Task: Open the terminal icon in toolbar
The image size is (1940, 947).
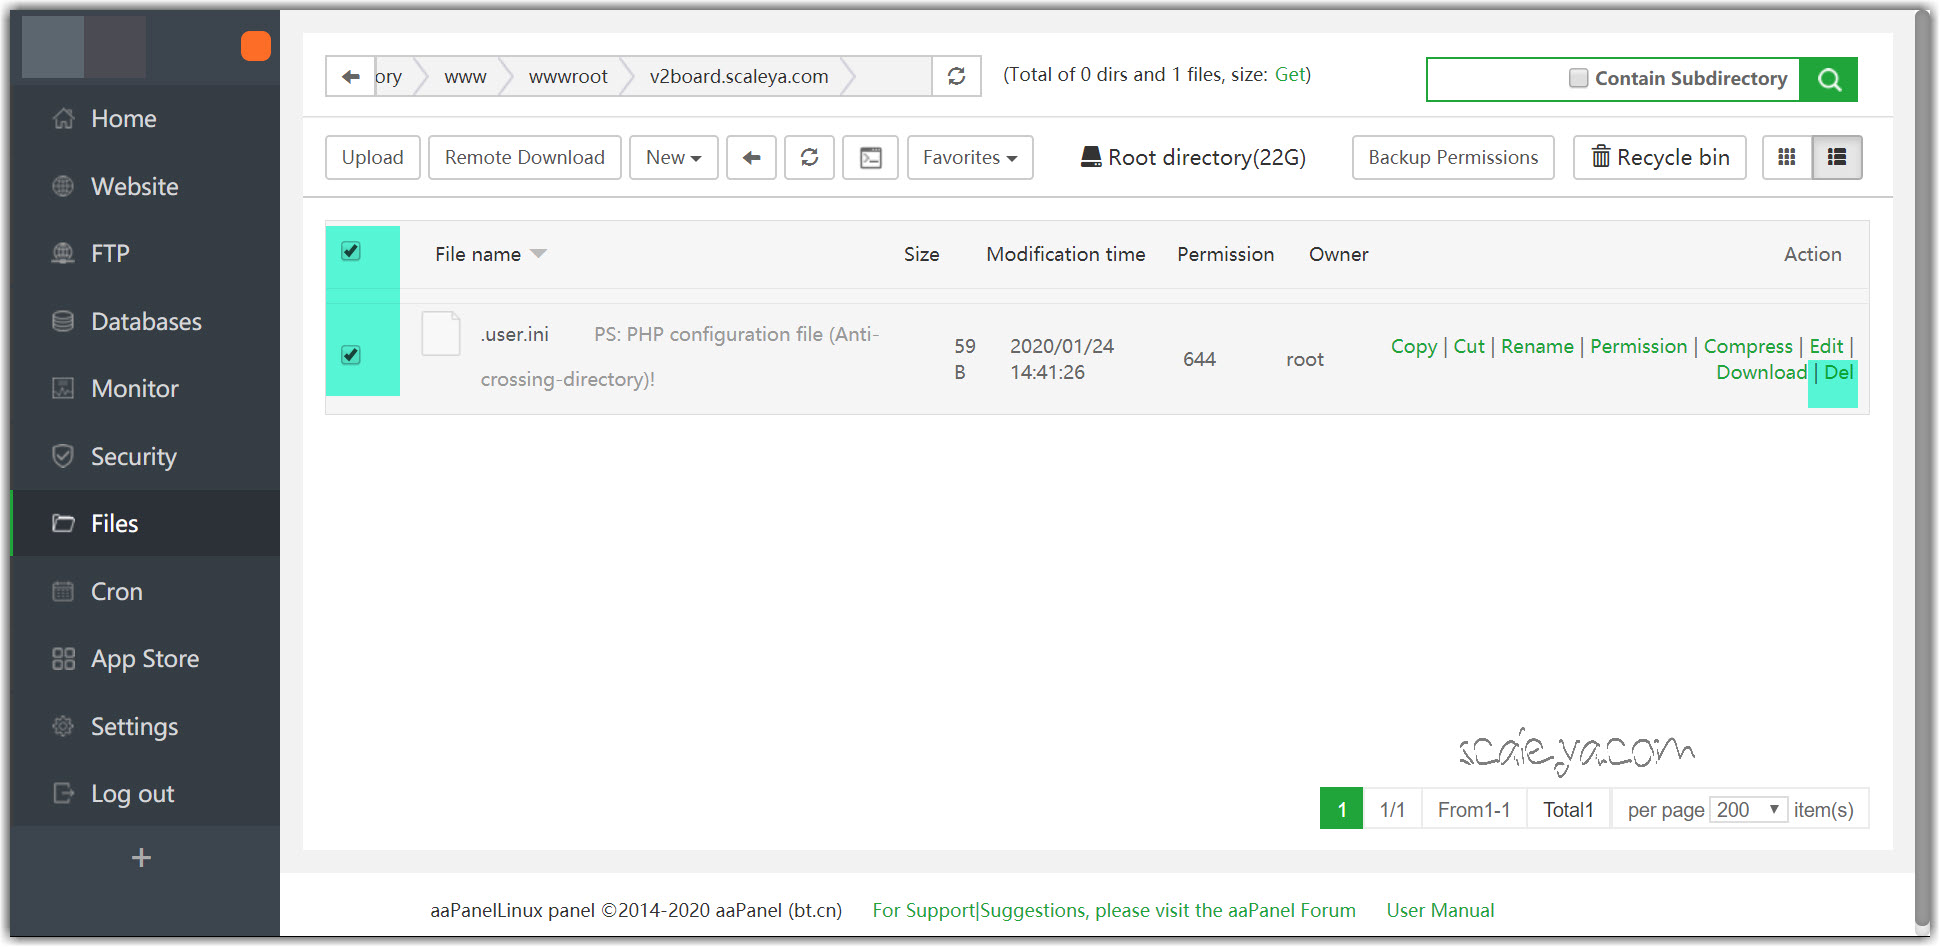Action: coord(870,158)
